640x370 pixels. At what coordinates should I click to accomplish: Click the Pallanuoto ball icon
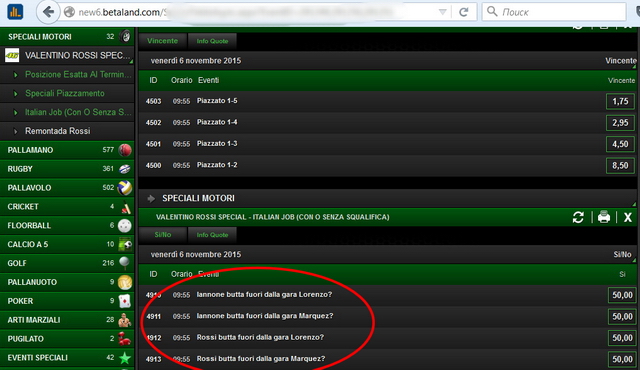125,282
